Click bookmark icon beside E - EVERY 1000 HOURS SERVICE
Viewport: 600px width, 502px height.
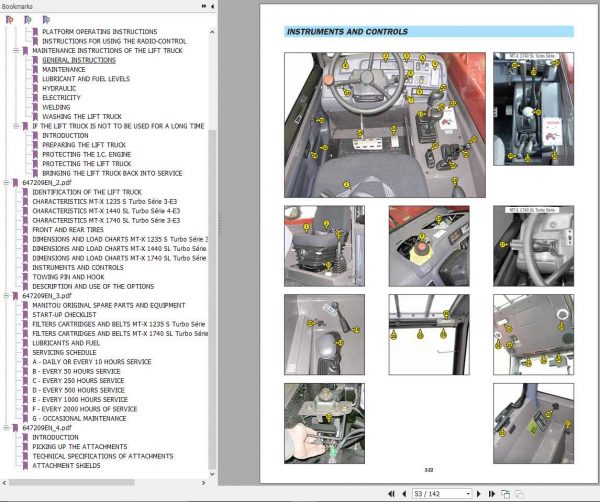[25, 399]
